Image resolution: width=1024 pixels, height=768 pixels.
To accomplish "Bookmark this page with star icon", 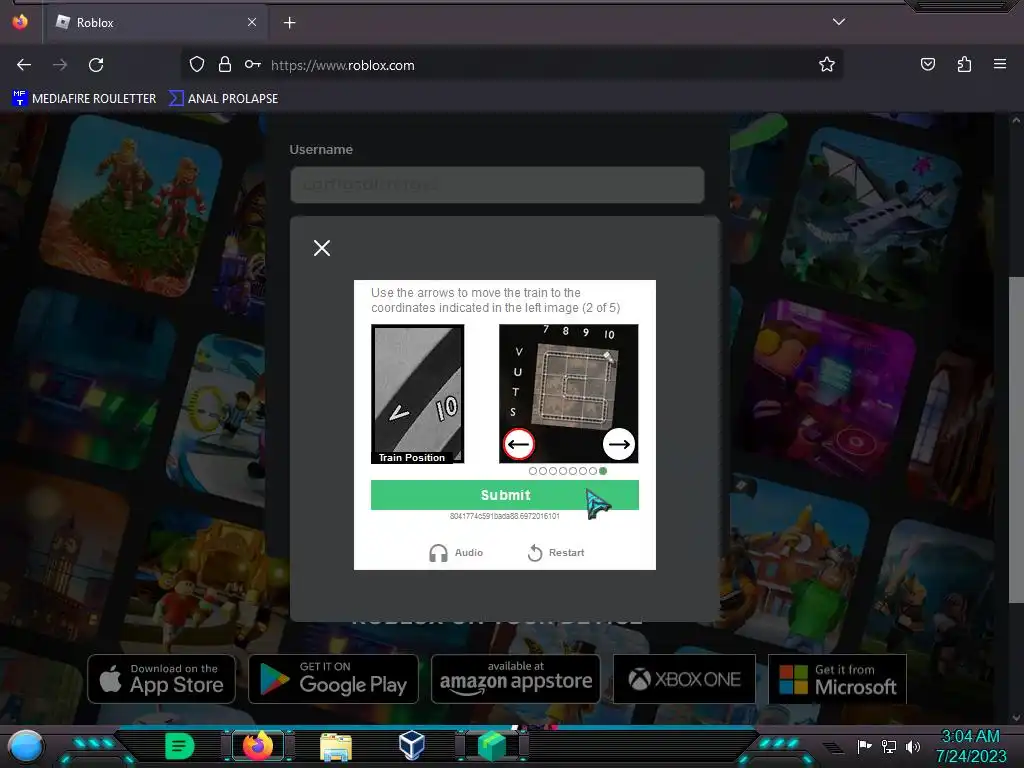I will (827, 64).
